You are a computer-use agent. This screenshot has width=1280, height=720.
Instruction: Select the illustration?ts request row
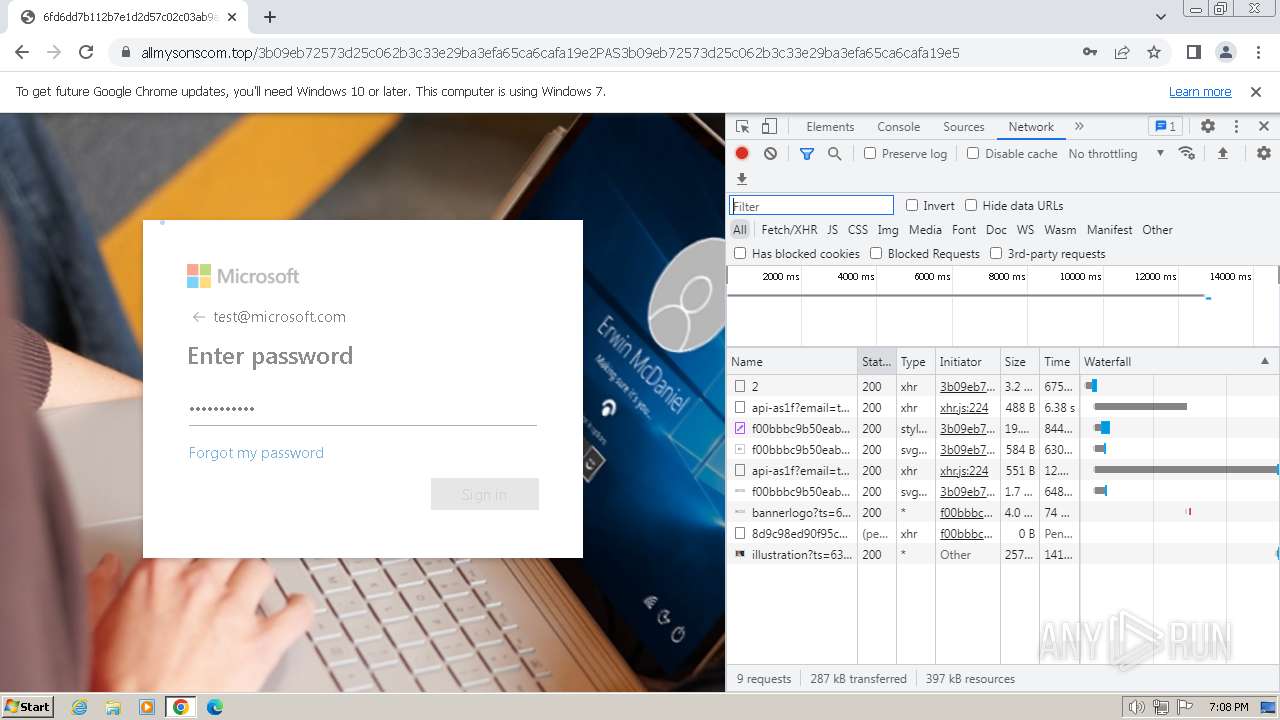tap(1003, 555)
